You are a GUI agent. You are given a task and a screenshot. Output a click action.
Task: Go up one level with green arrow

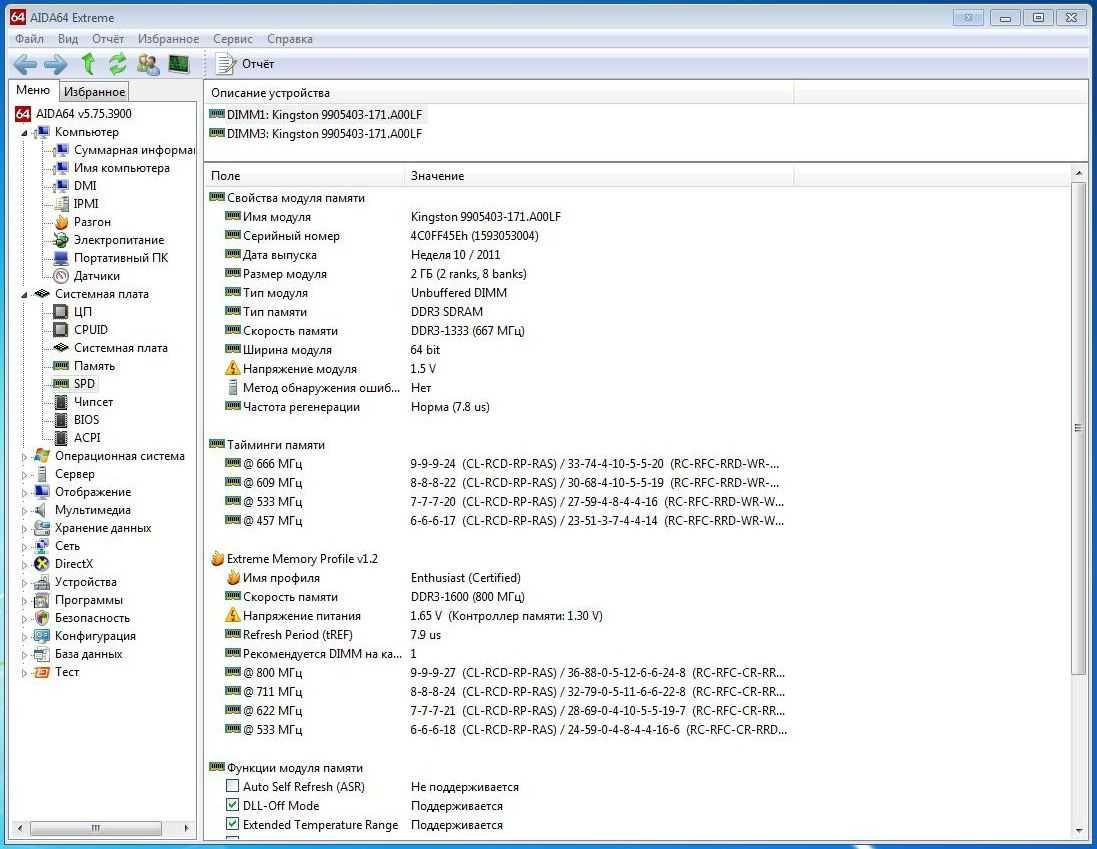88,64
